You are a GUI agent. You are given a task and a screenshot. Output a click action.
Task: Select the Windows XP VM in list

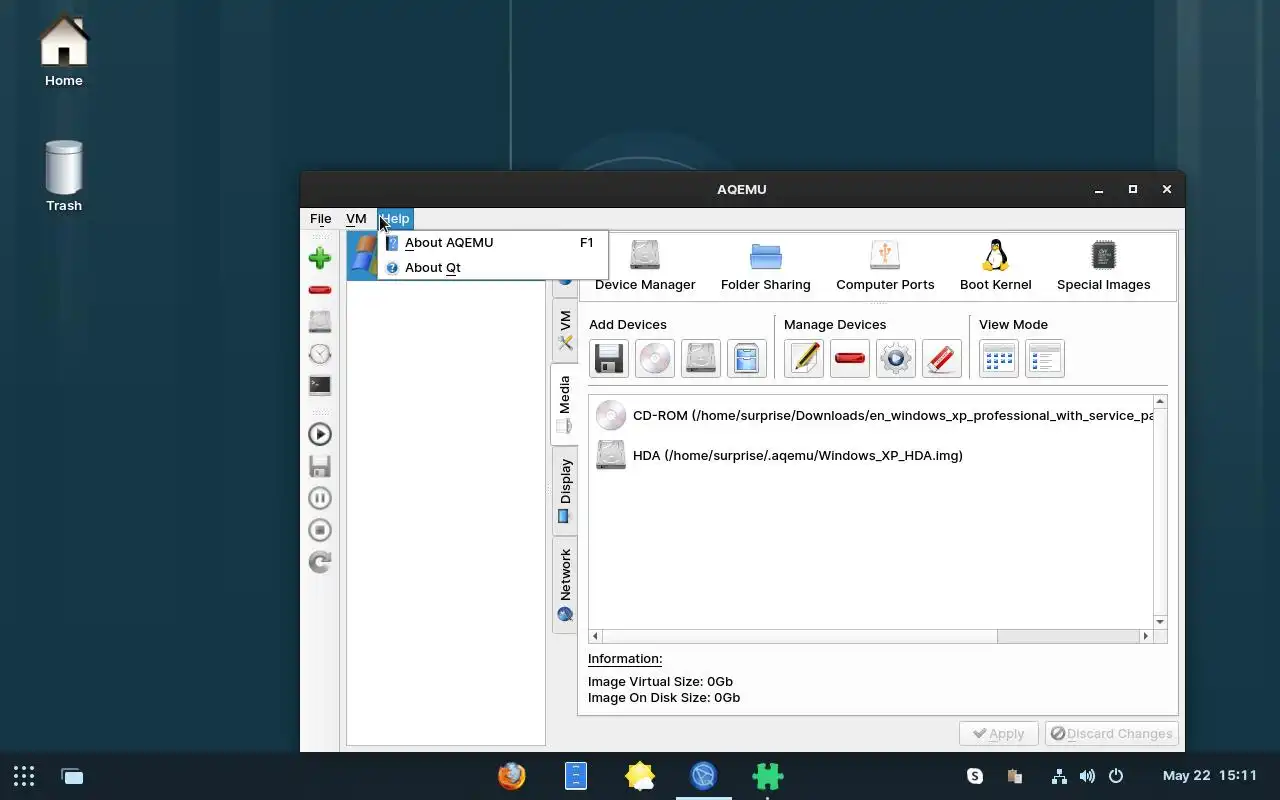pyautogui.click(x=362, y=256)
